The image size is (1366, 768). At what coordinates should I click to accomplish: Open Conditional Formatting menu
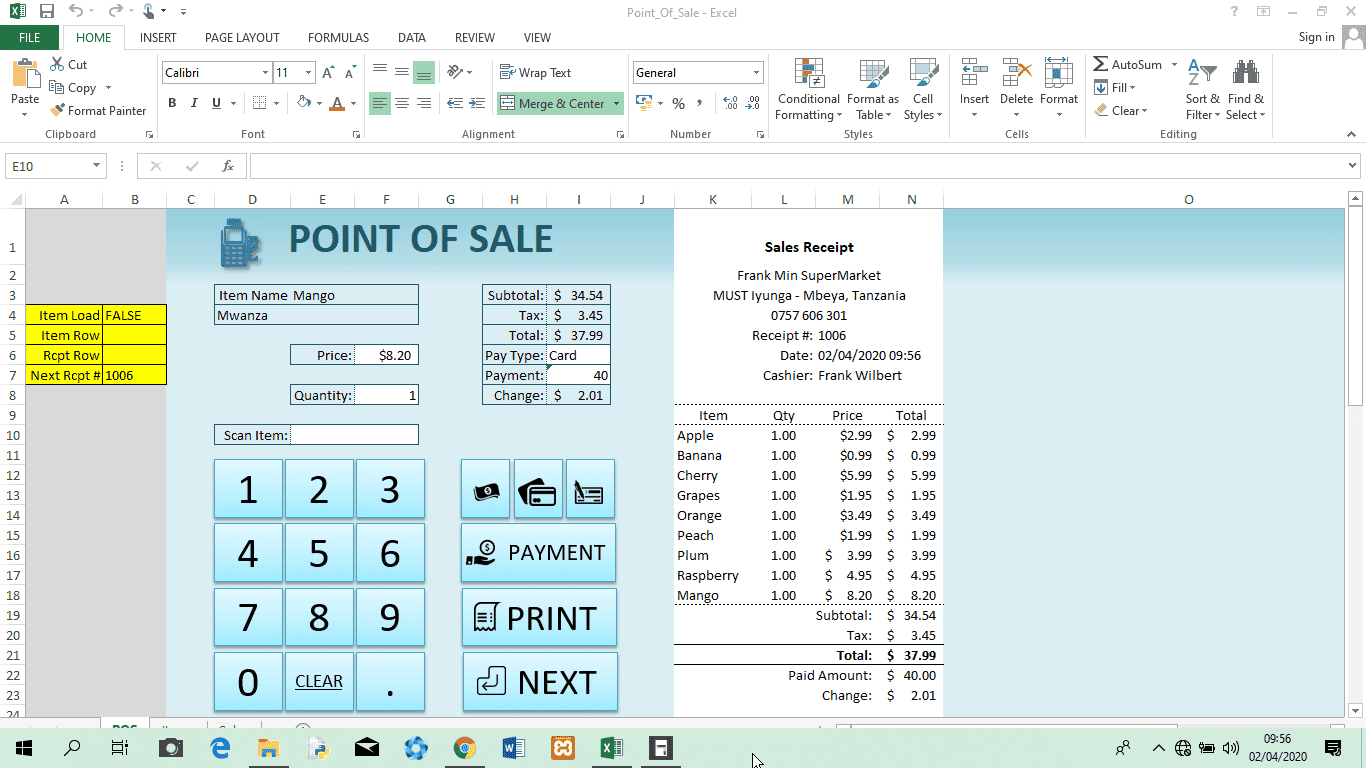[x=809, y=90]
